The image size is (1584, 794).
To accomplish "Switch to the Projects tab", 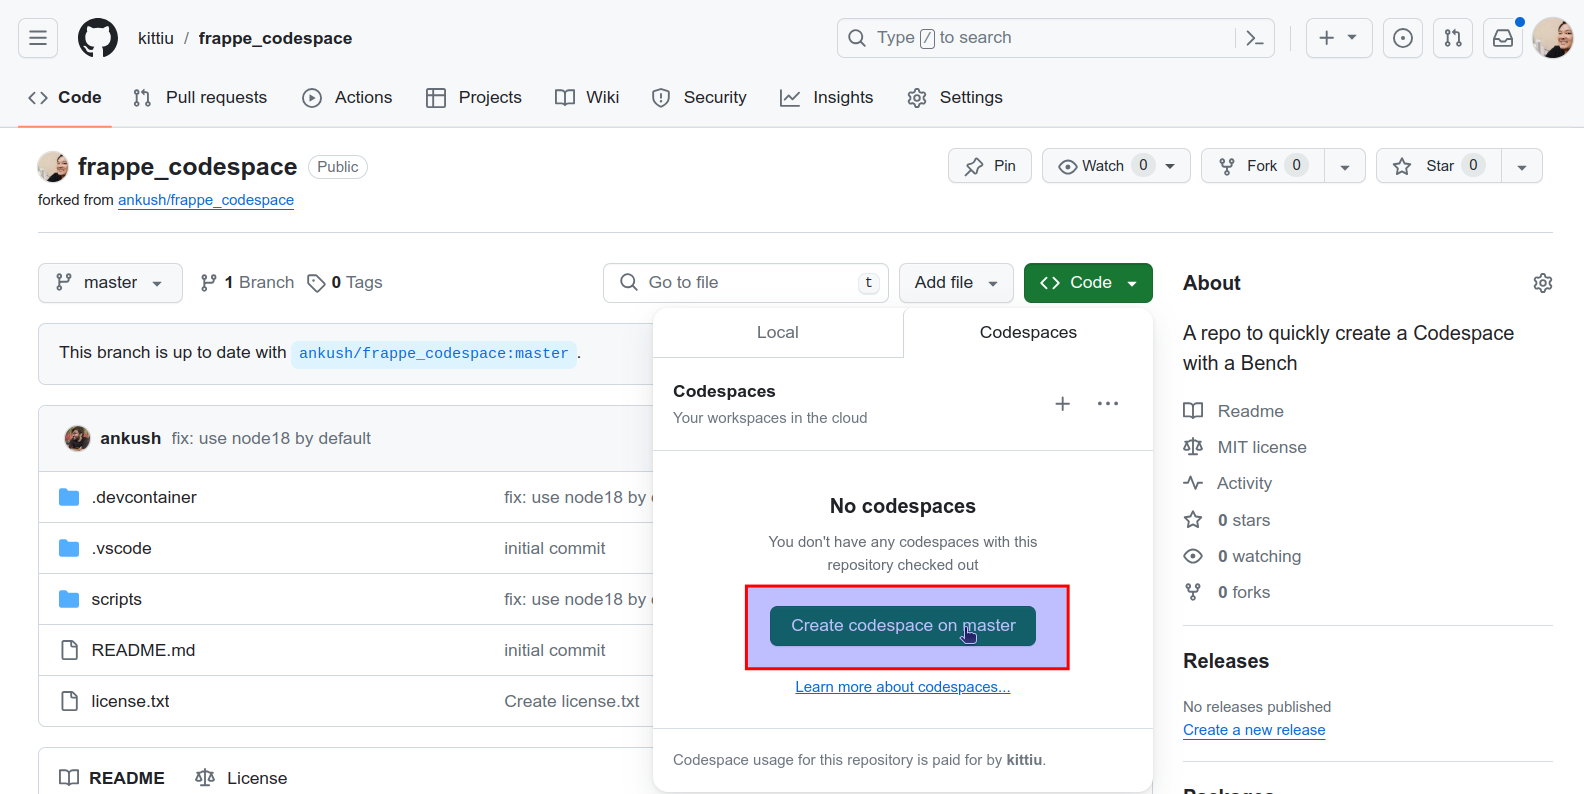I will (474, 97).
